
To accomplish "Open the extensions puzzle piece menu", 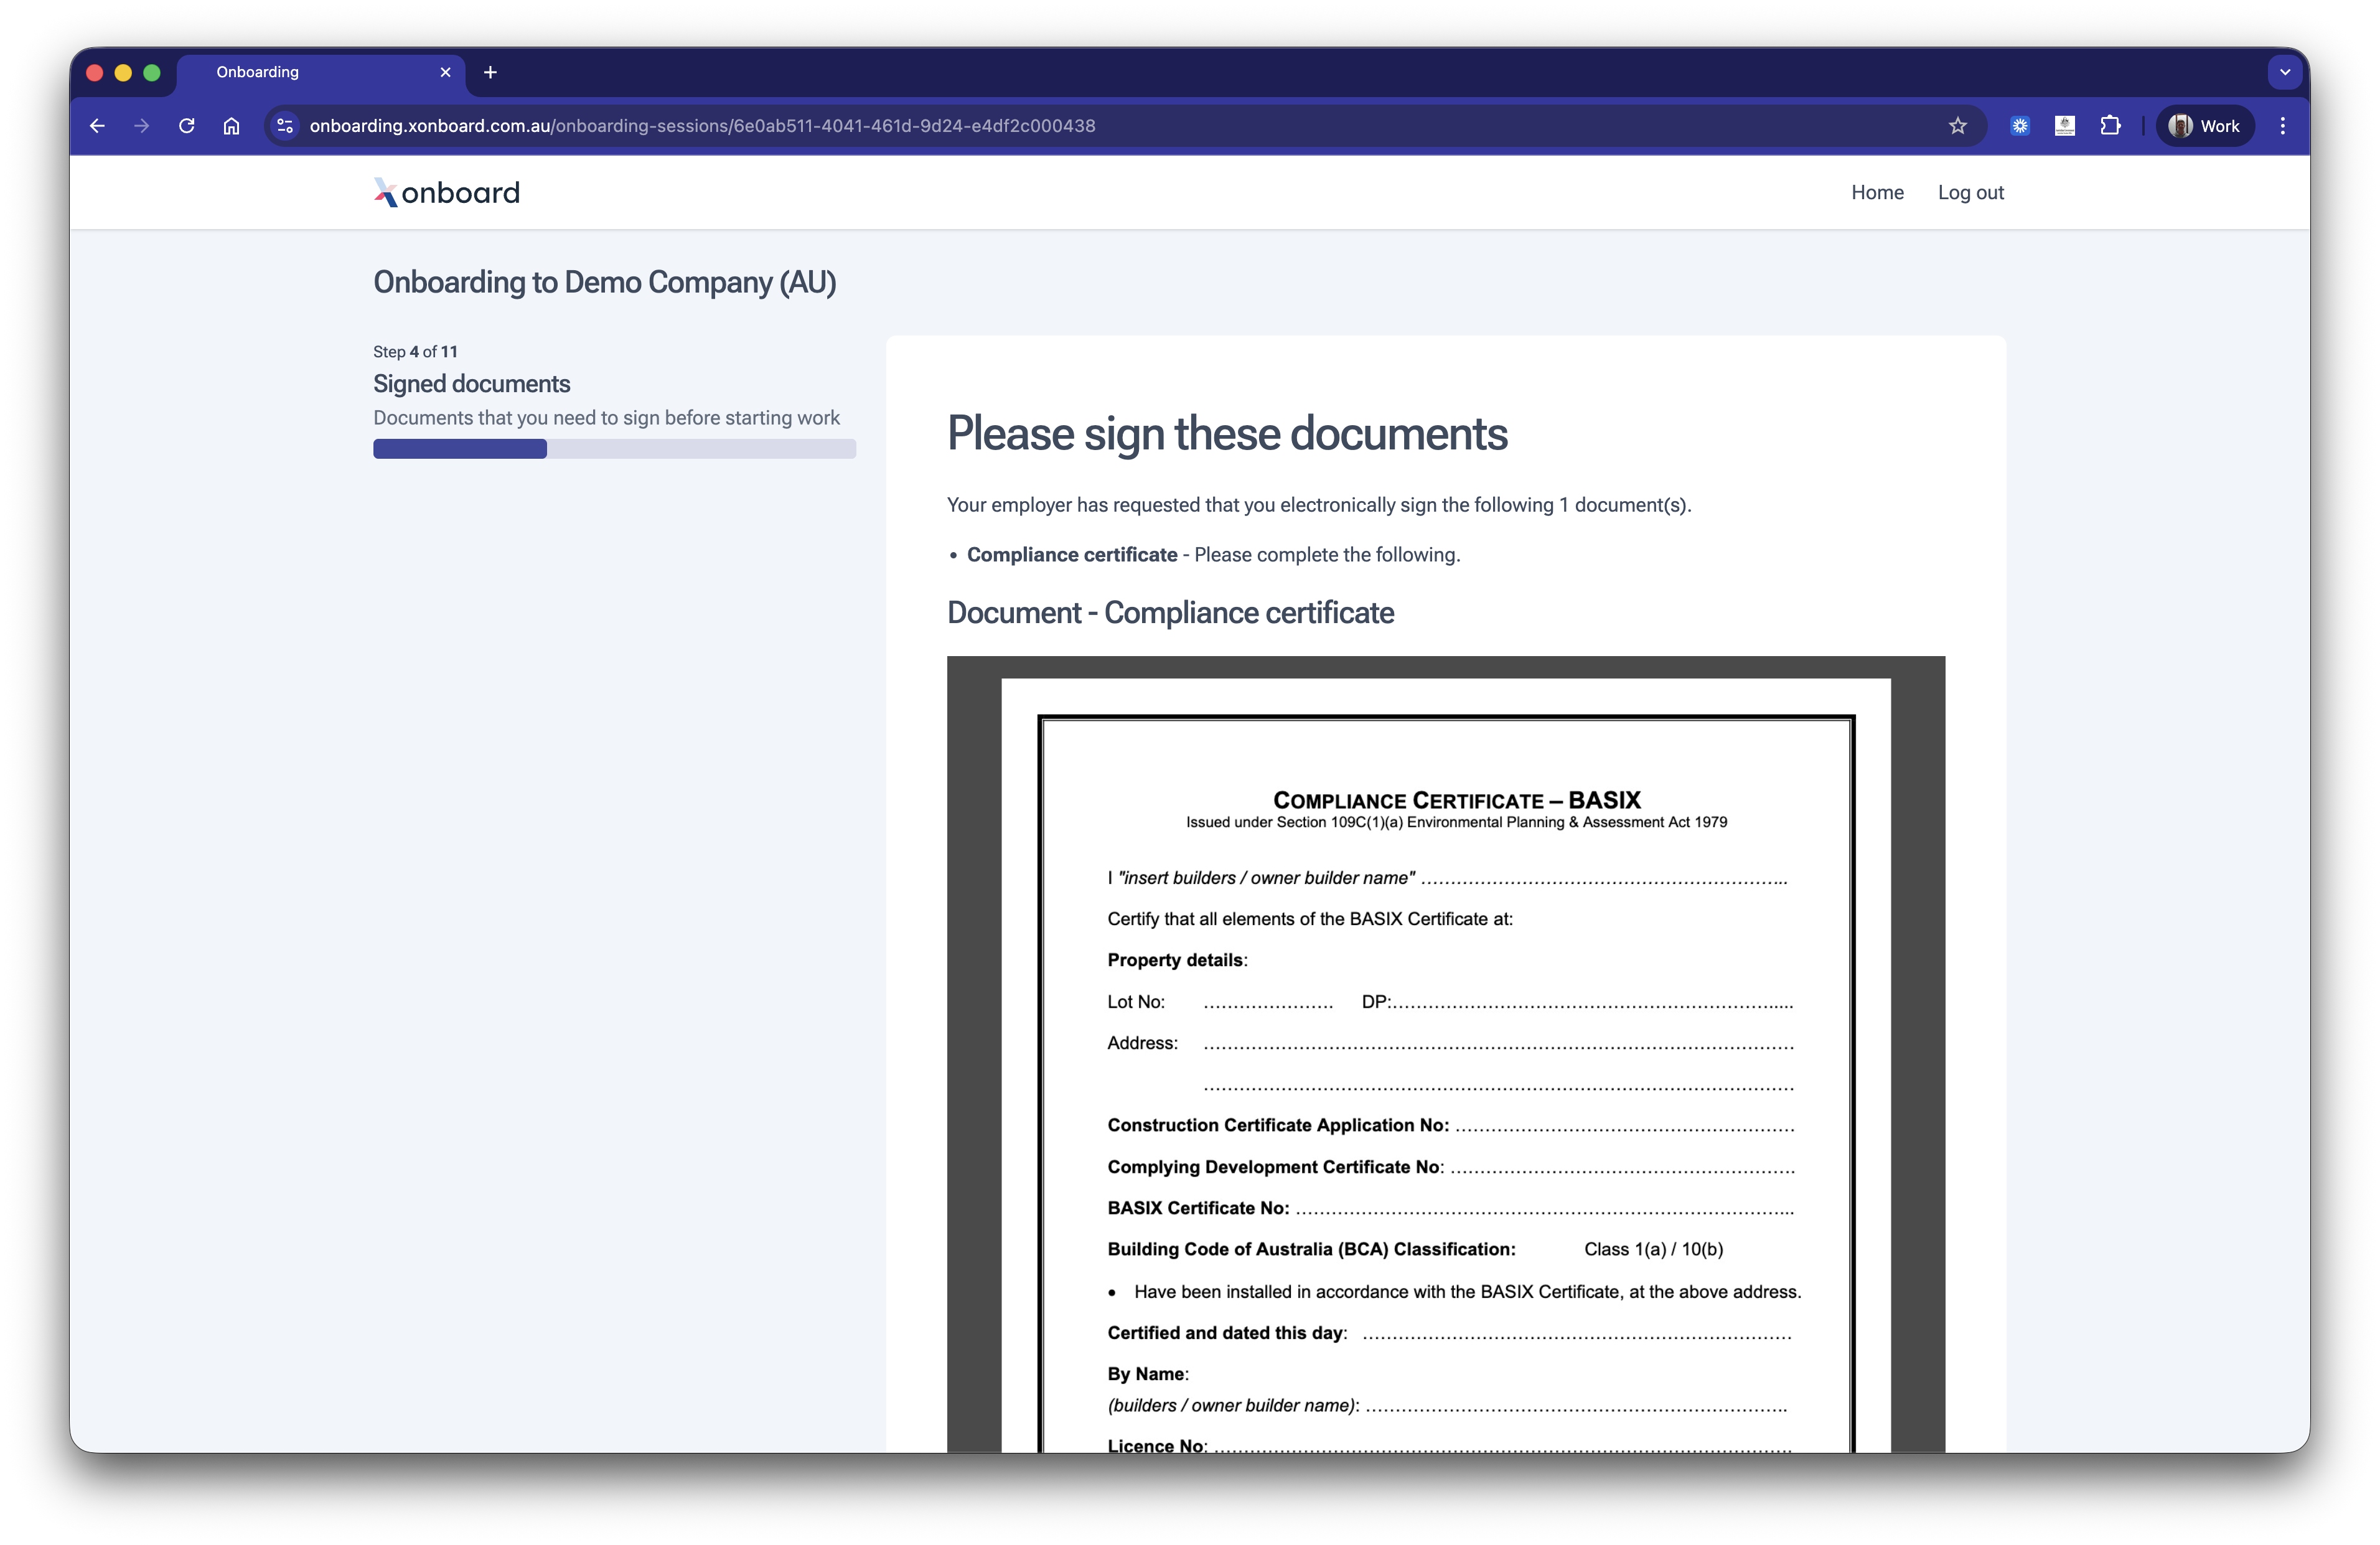I will click(2110, 126).
